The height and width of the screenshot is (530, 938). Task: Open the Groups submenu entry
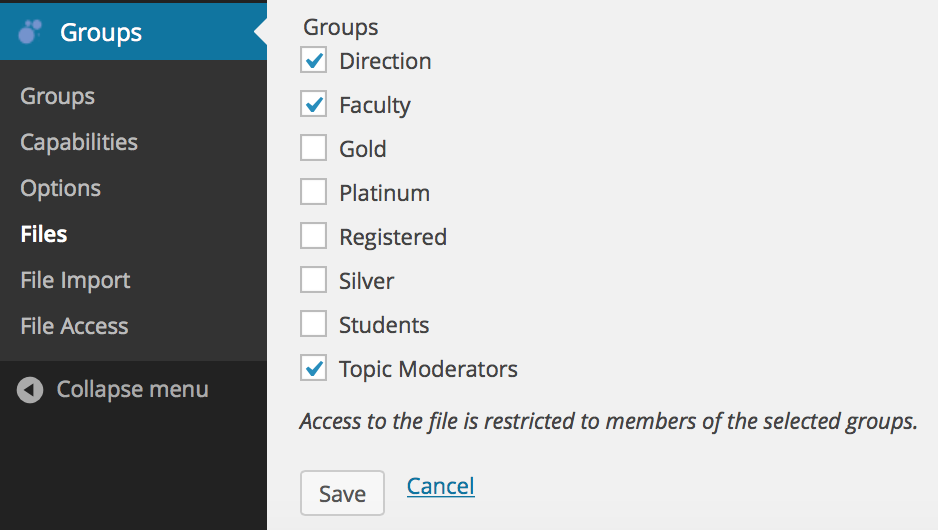57,96
